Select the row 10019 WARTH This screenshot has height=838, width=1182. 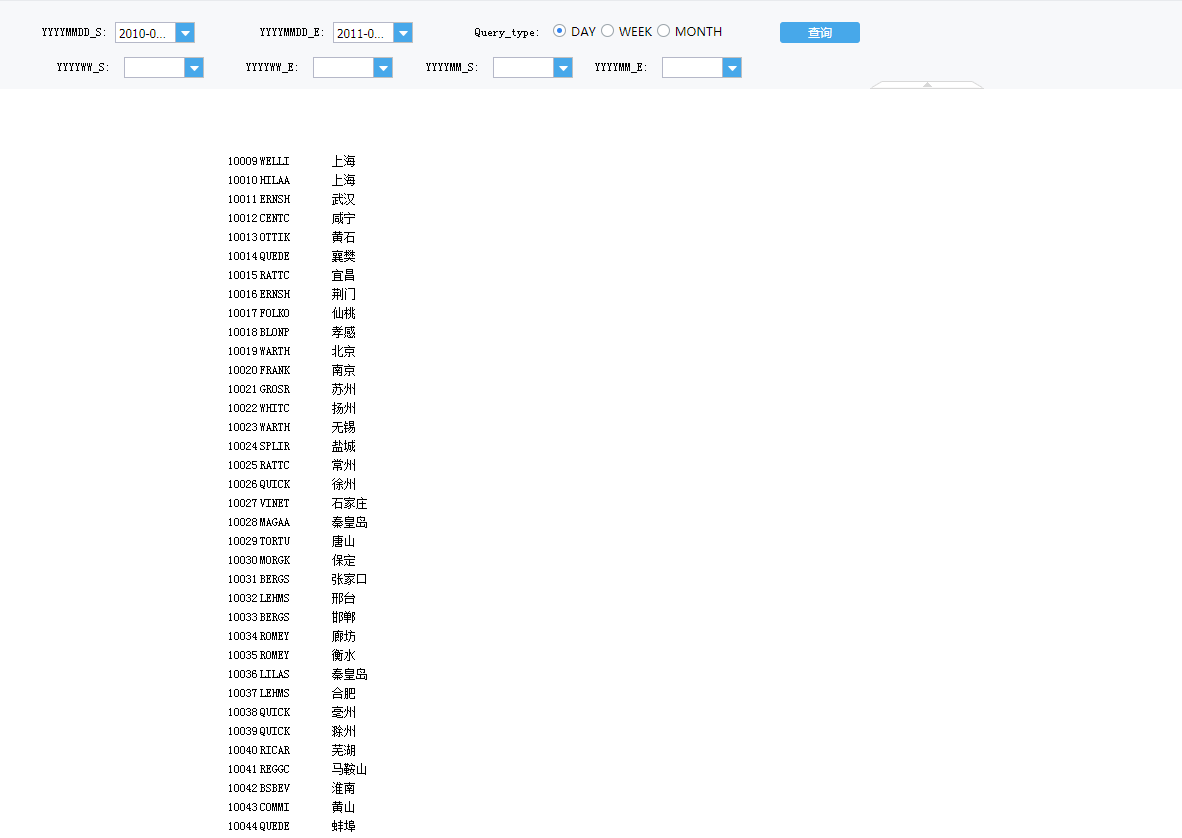click(292, 351)
